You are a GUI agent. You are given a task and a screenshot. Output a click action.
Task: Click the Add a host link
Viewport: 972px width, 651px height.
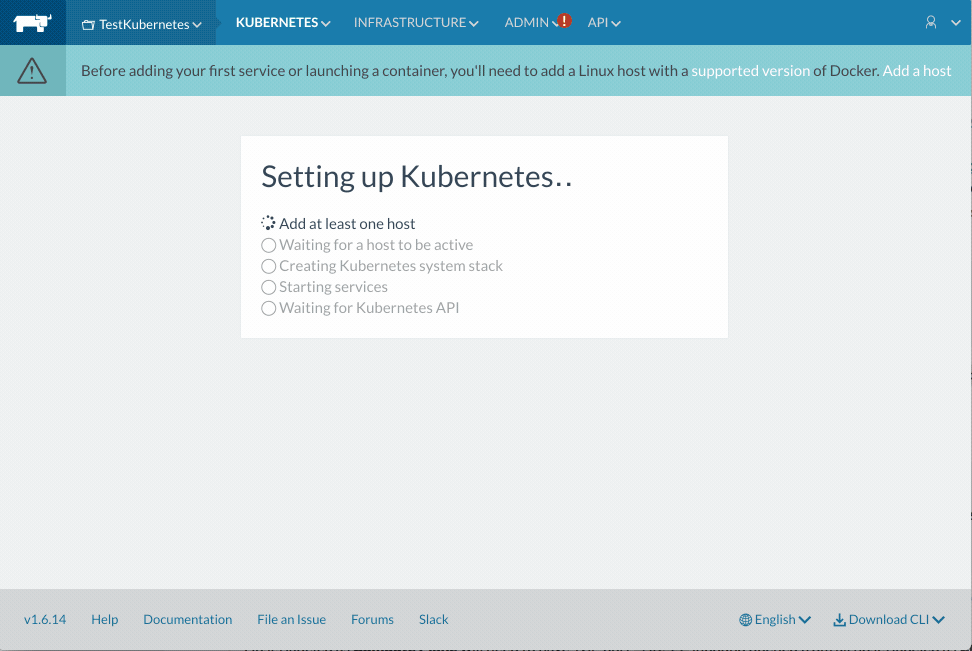(917, 71)
